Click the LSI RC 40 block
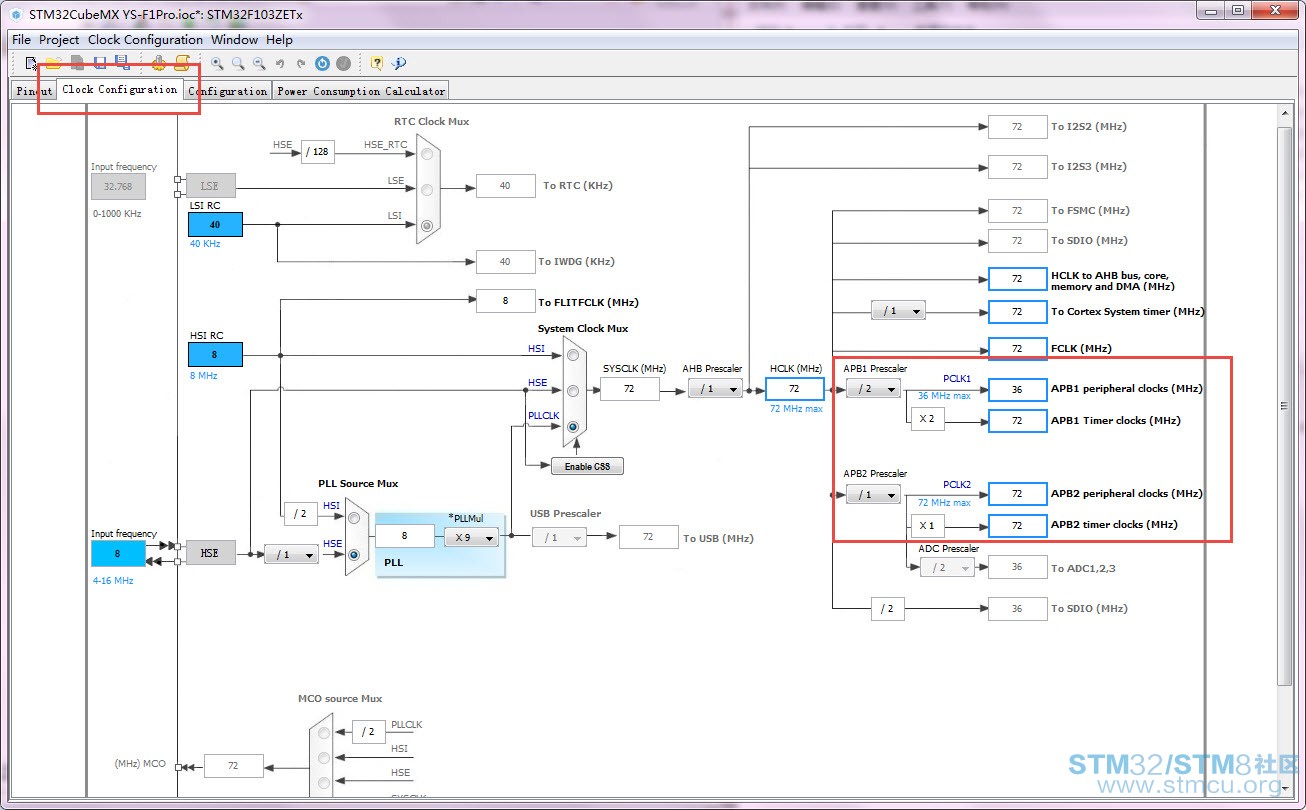Image resolution: width=1306 pixels, height=810 pixels. pyautogui.click(x=215, y=225)
